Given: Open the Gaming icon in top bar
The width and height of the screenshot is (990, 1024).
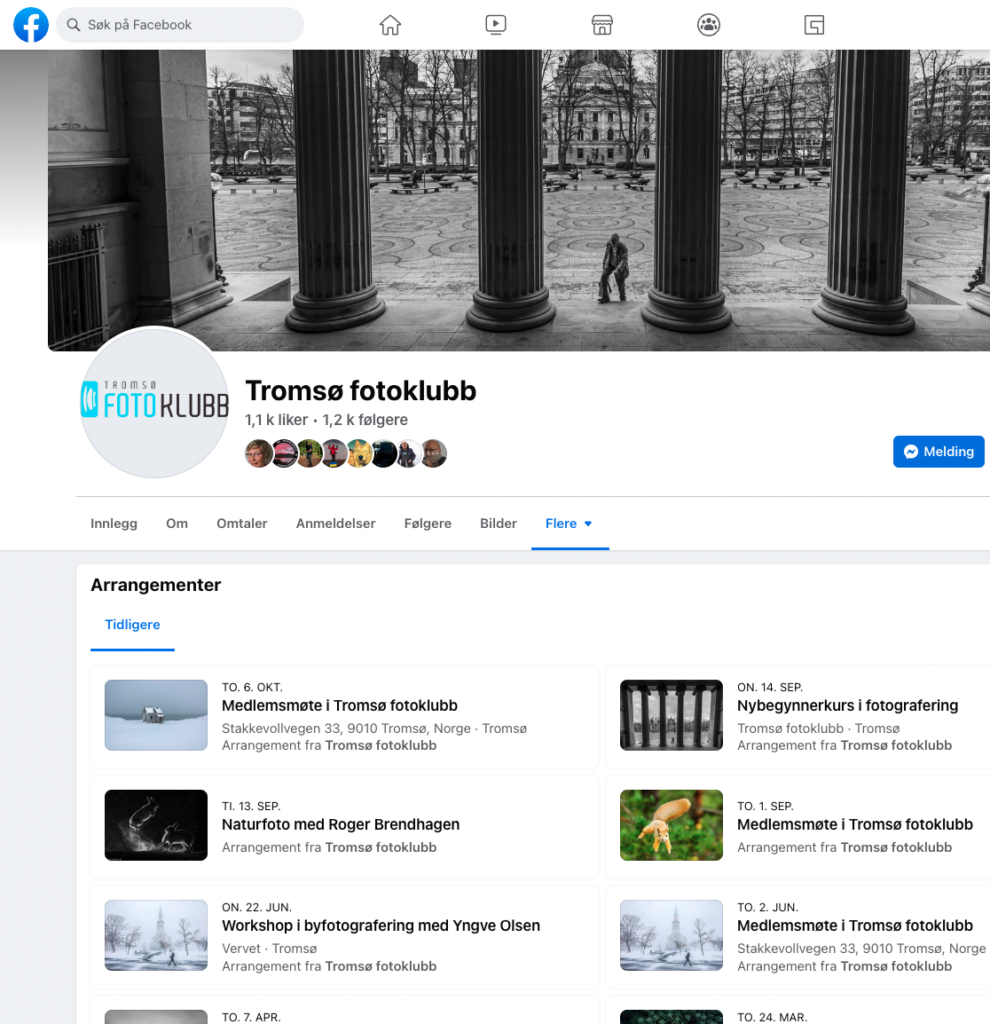Looking at the screenshot, I should tap(814, 25).
